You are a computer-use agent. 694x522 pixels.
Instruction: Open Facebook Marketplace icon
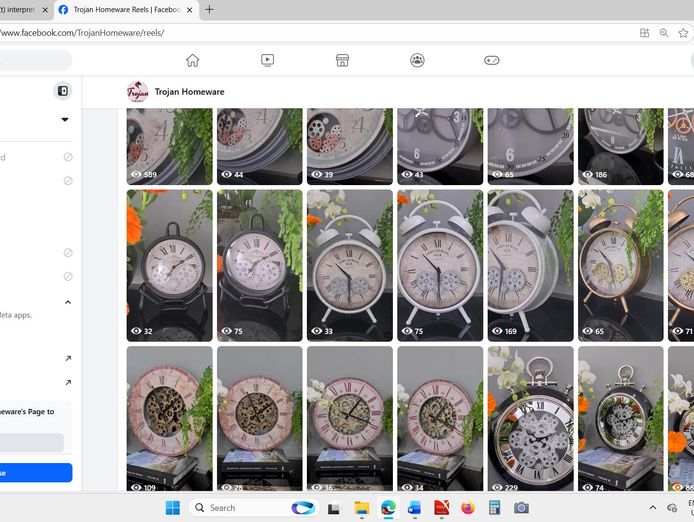342,60
